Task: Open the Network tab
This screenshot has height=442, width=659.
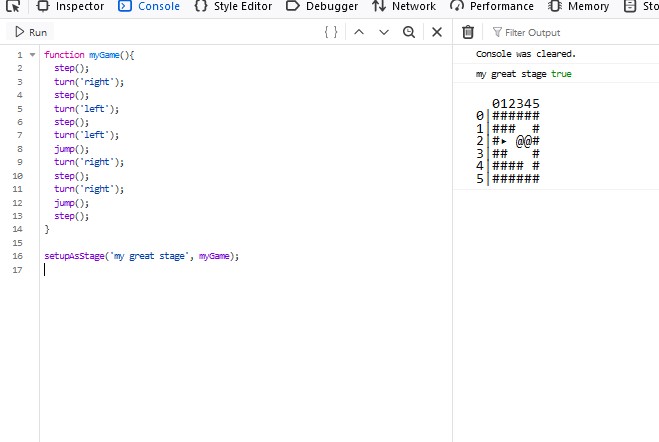Action: (404, 6)
